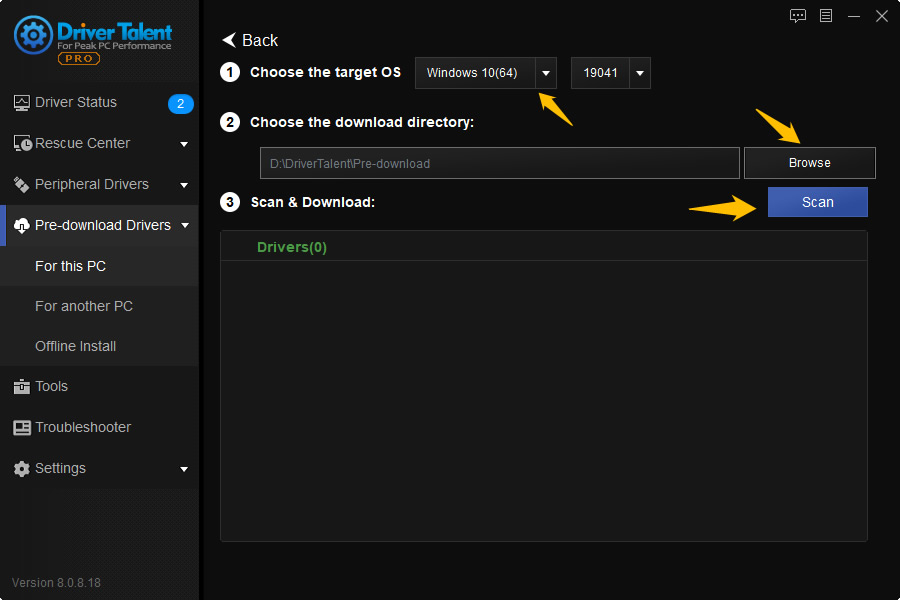Open the main menu list icon
This screenshot has width=900, height=600.
[x=826, y=16]
